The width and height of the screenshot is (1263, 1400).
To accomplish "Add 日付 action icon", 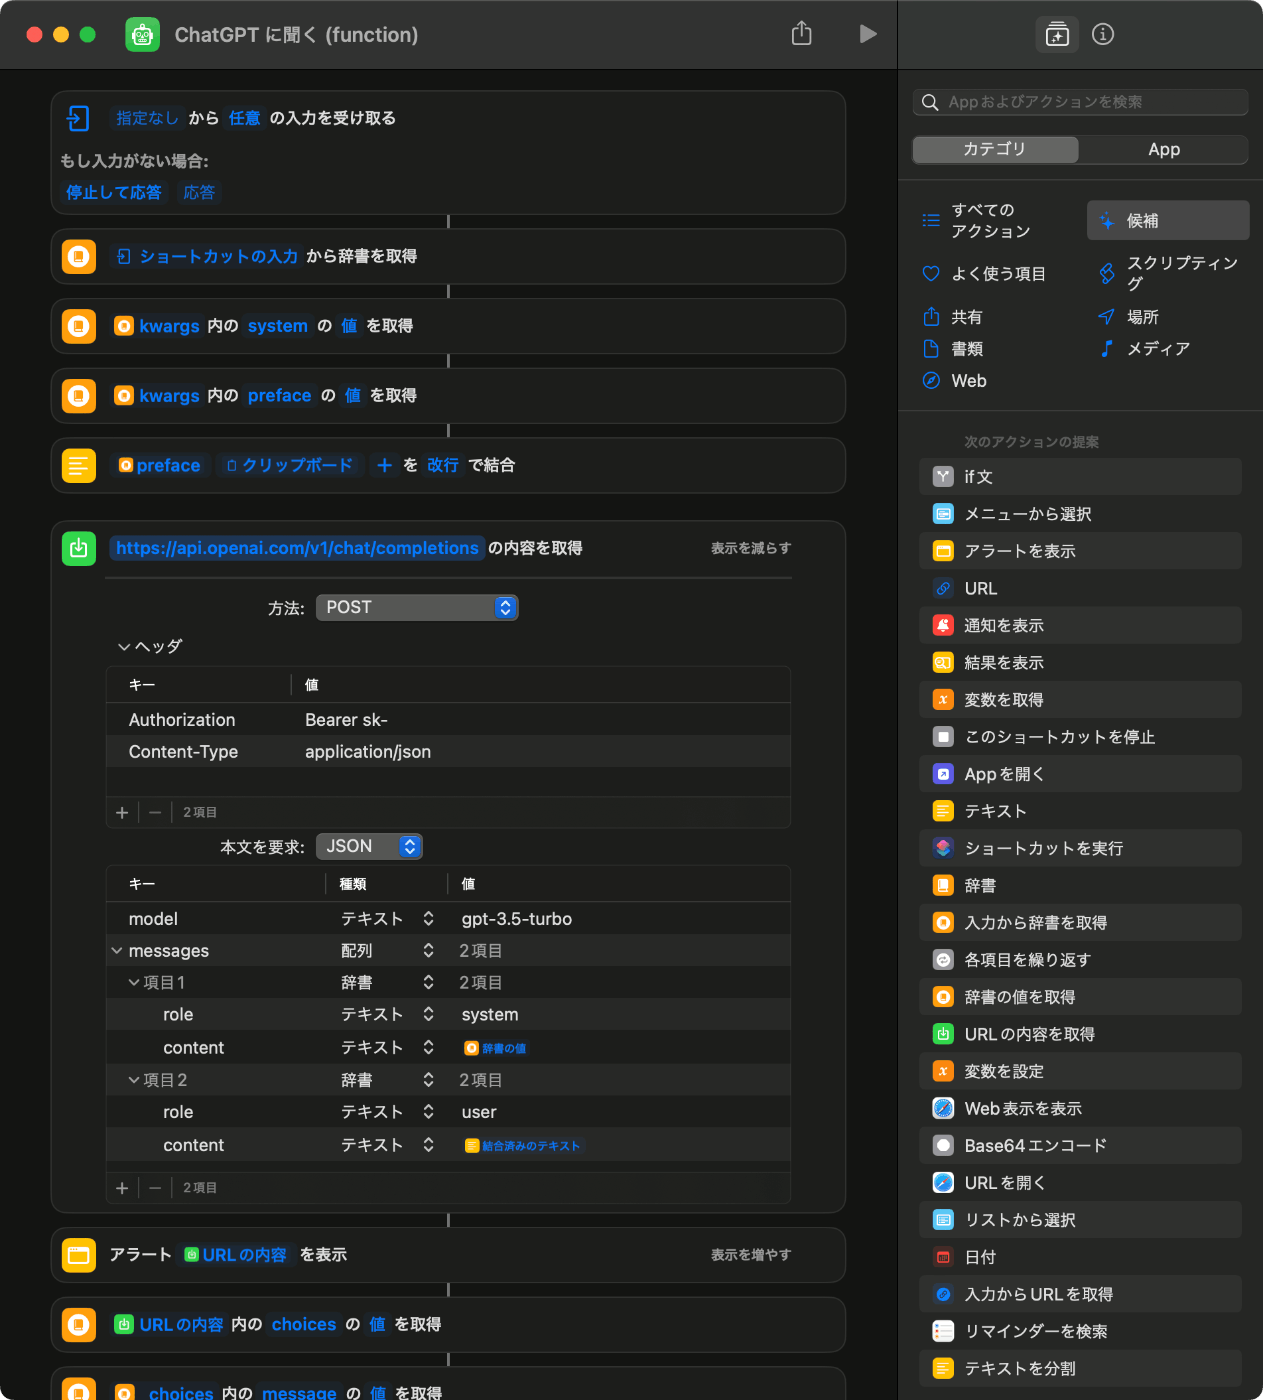I will 943,1257.
